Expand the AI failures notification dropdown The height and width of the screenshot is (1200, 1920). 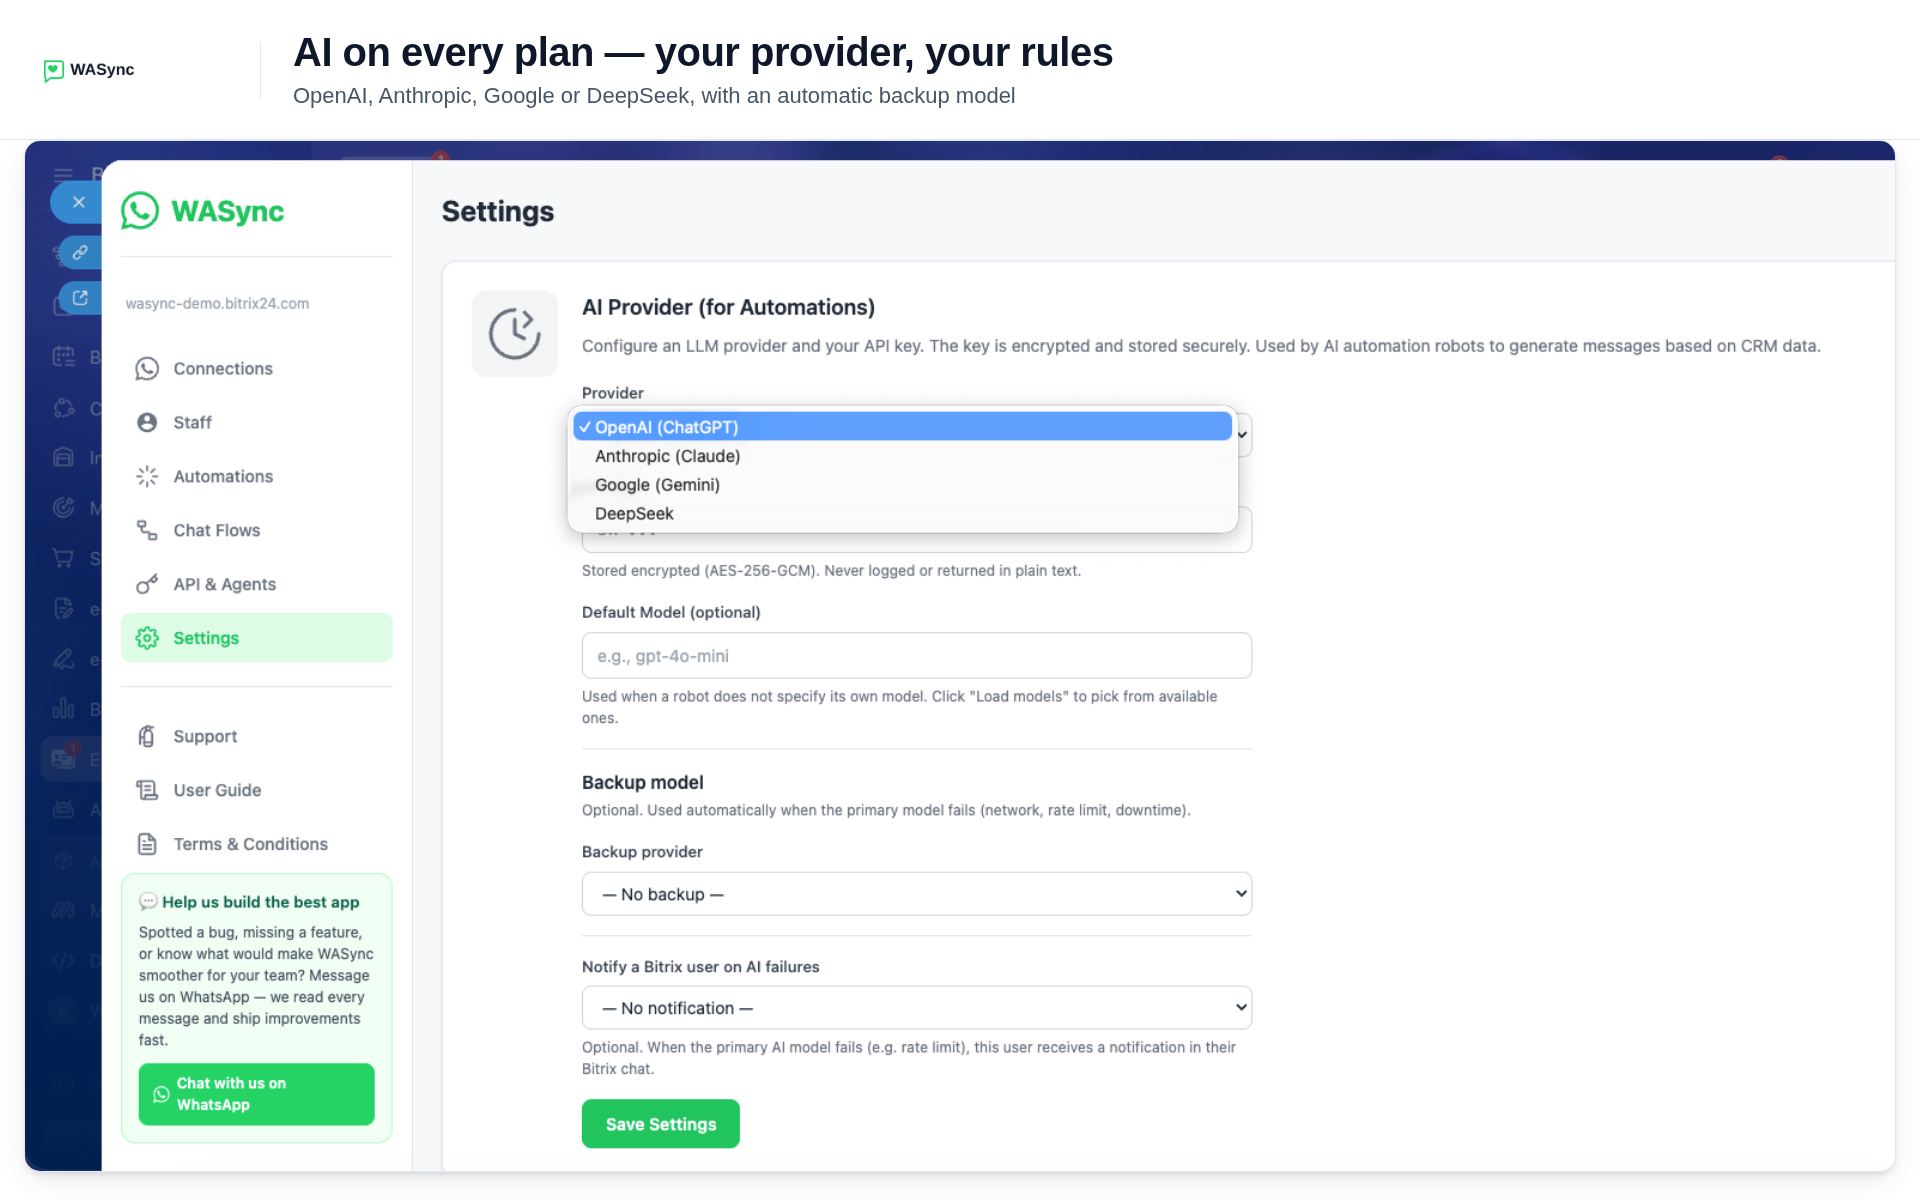(916, 1008)
